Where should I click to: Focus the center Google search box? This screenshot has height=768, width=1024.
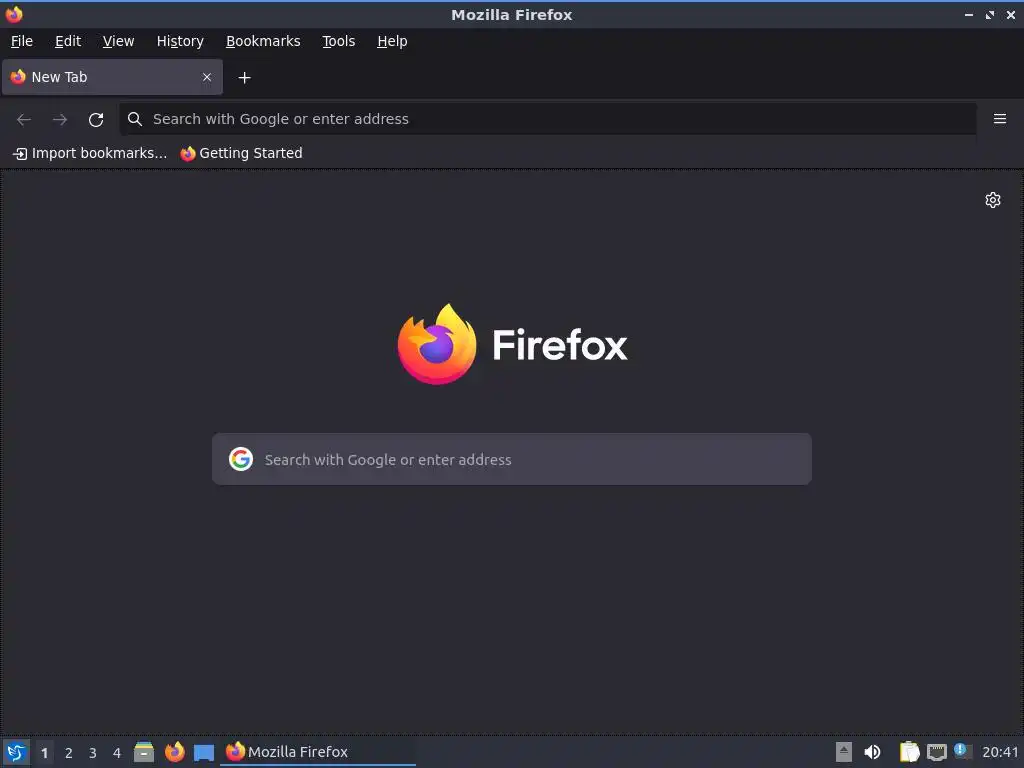point(512,459)
